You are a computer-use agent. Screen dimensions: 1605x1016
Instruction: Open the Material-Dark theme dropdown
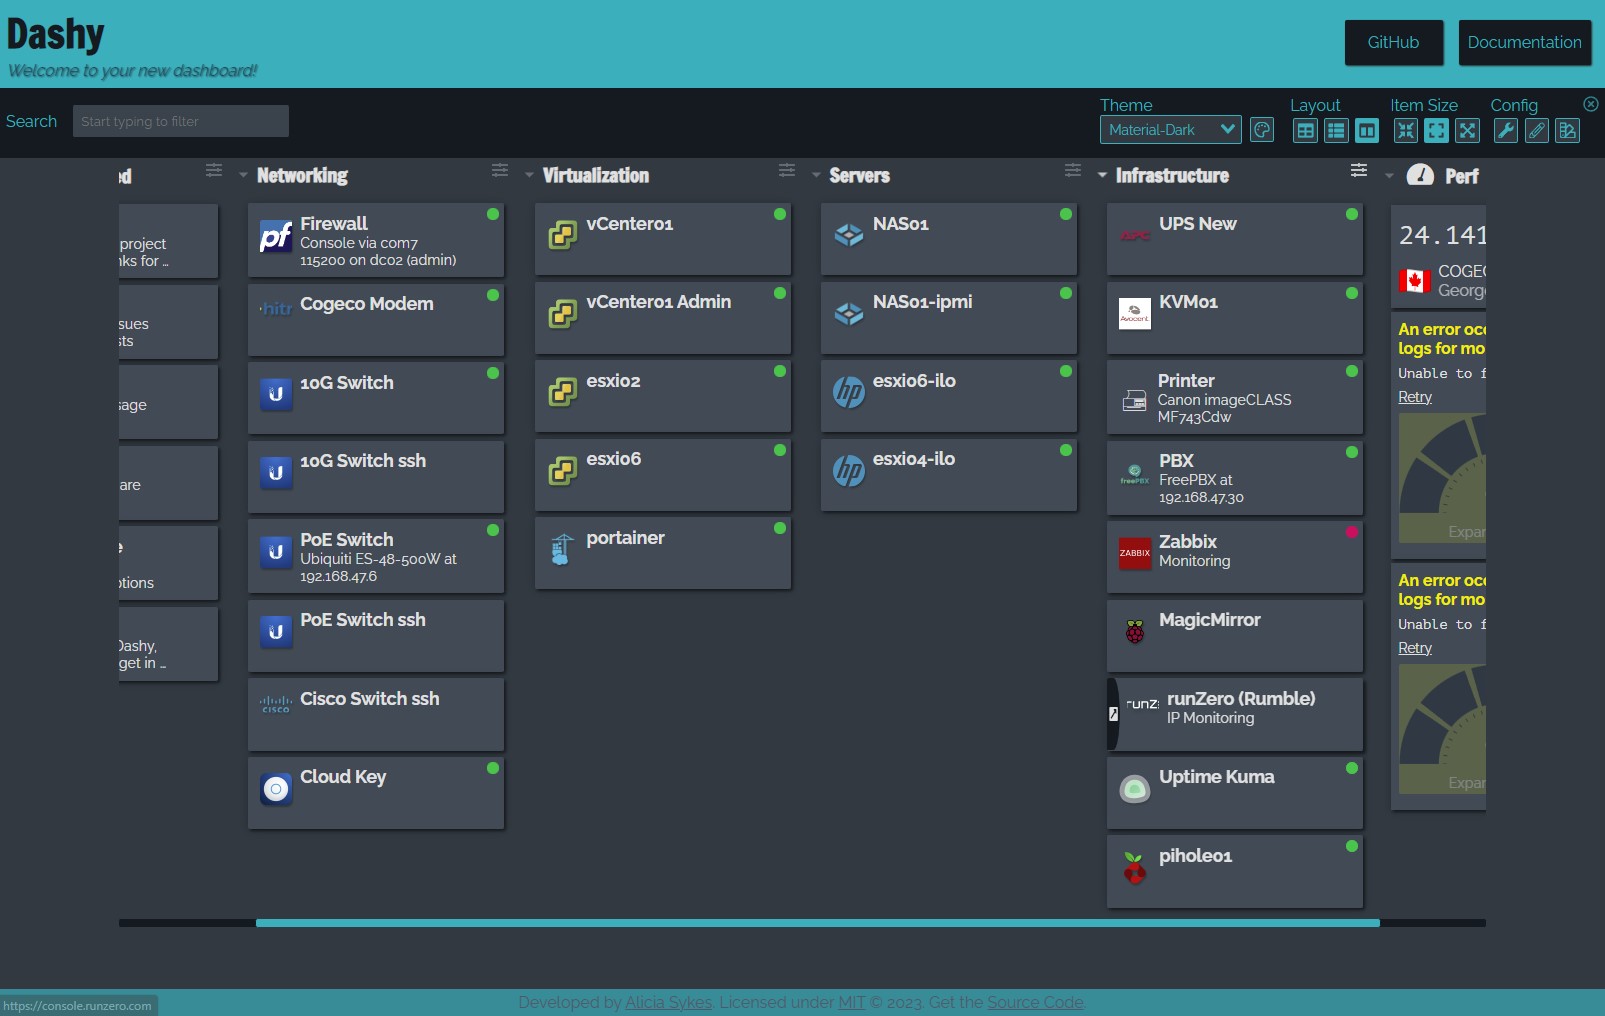[x=1169, y=129]
